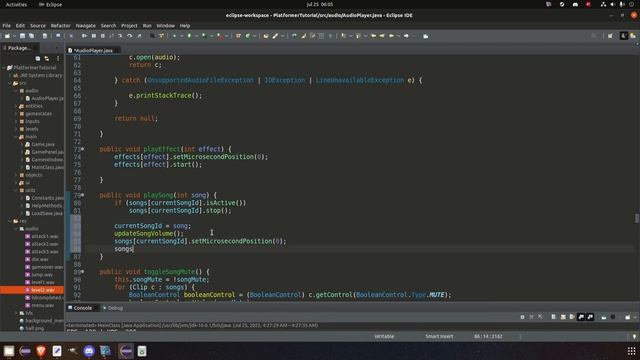
Task: Open Show Applications grid in dock
Action: [x=631, y=351]
